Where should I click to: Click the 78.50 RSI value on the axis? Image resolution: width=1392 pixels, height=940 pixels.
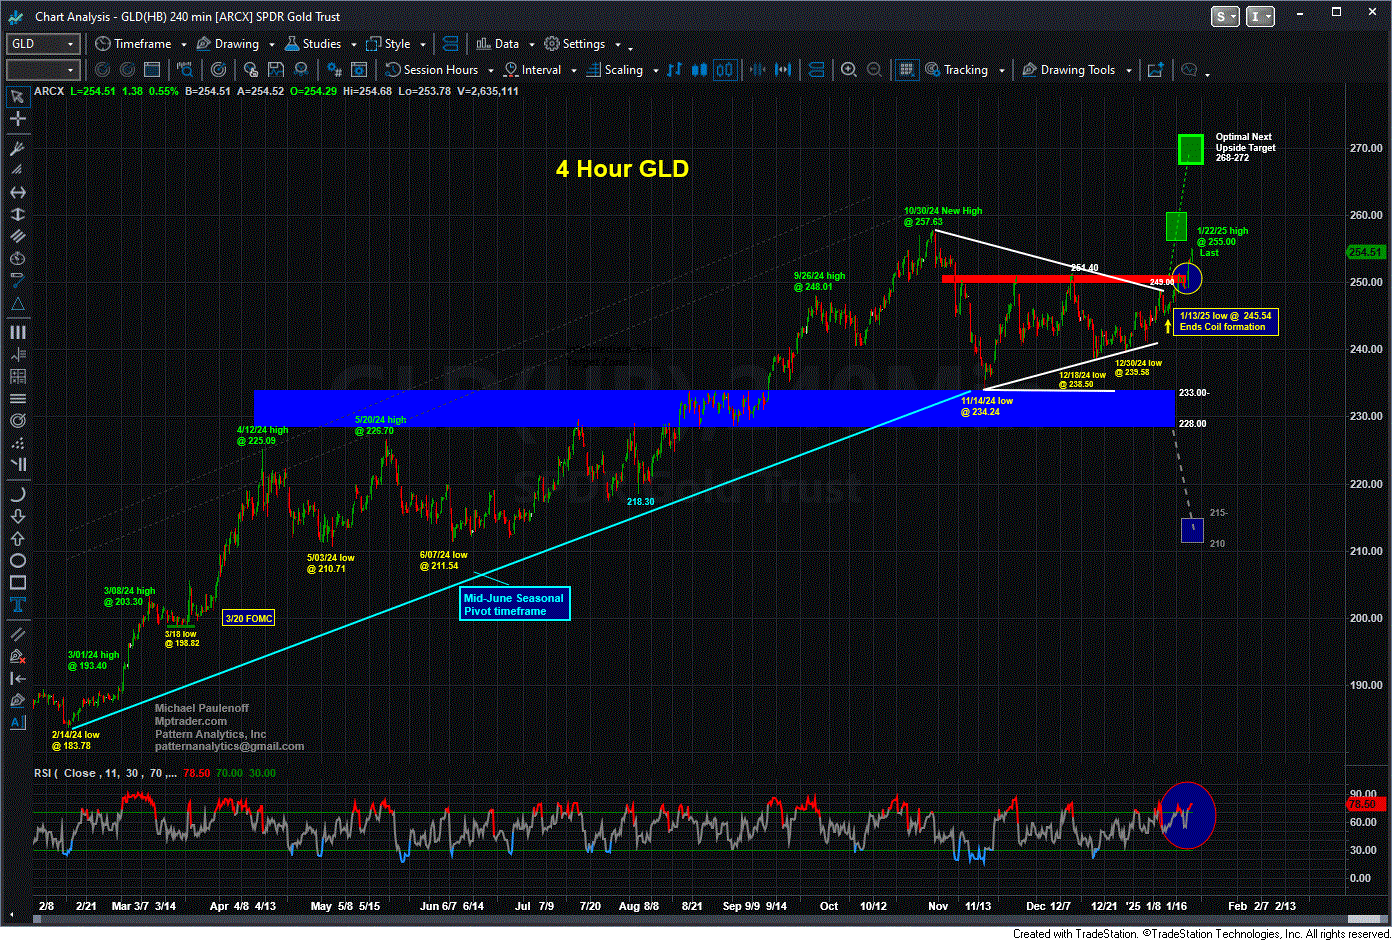click(1366, 803)
